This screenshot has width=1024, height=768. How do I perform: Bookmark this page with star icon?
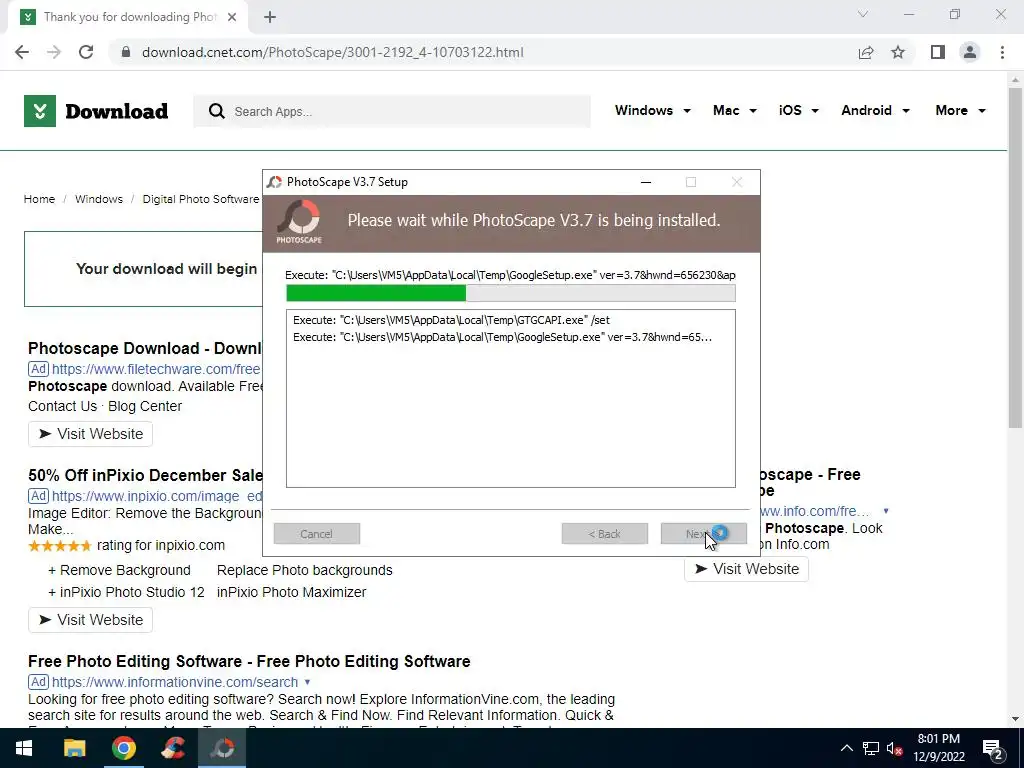pos(898,52)
